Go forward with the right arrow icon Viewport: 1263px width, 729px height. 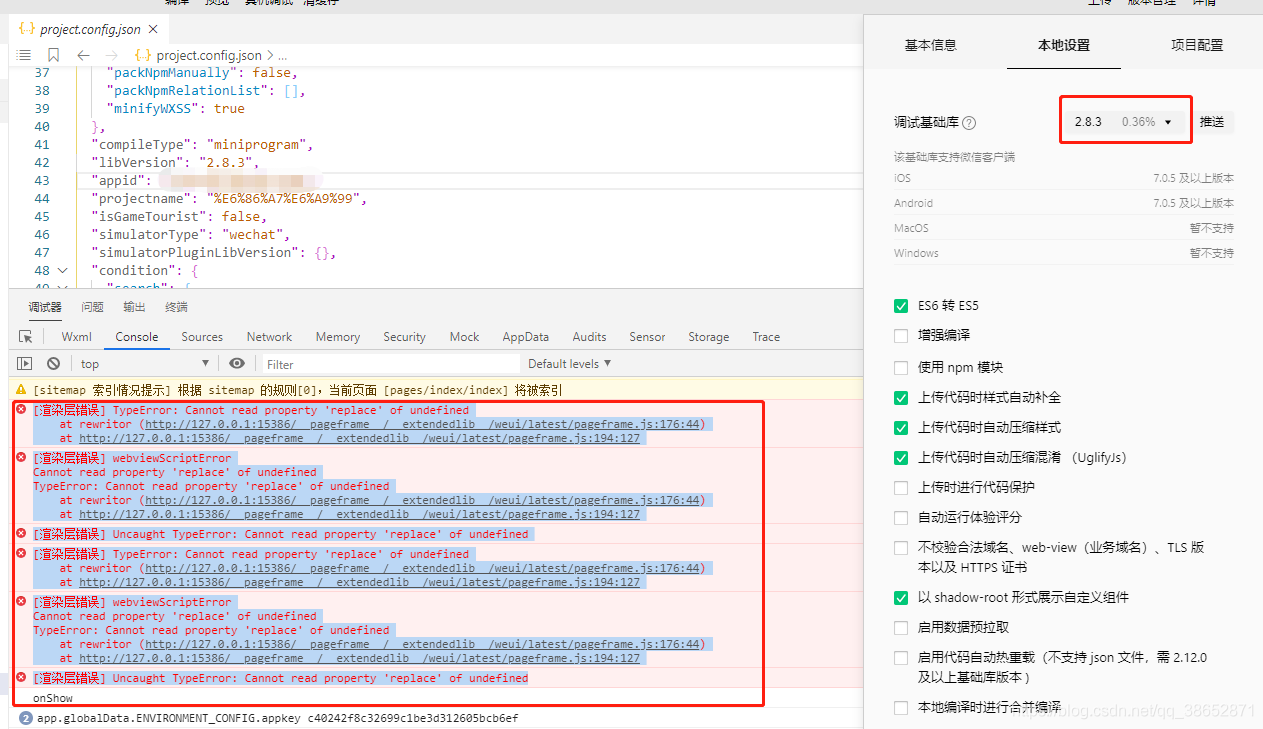[x=111, y=55]
